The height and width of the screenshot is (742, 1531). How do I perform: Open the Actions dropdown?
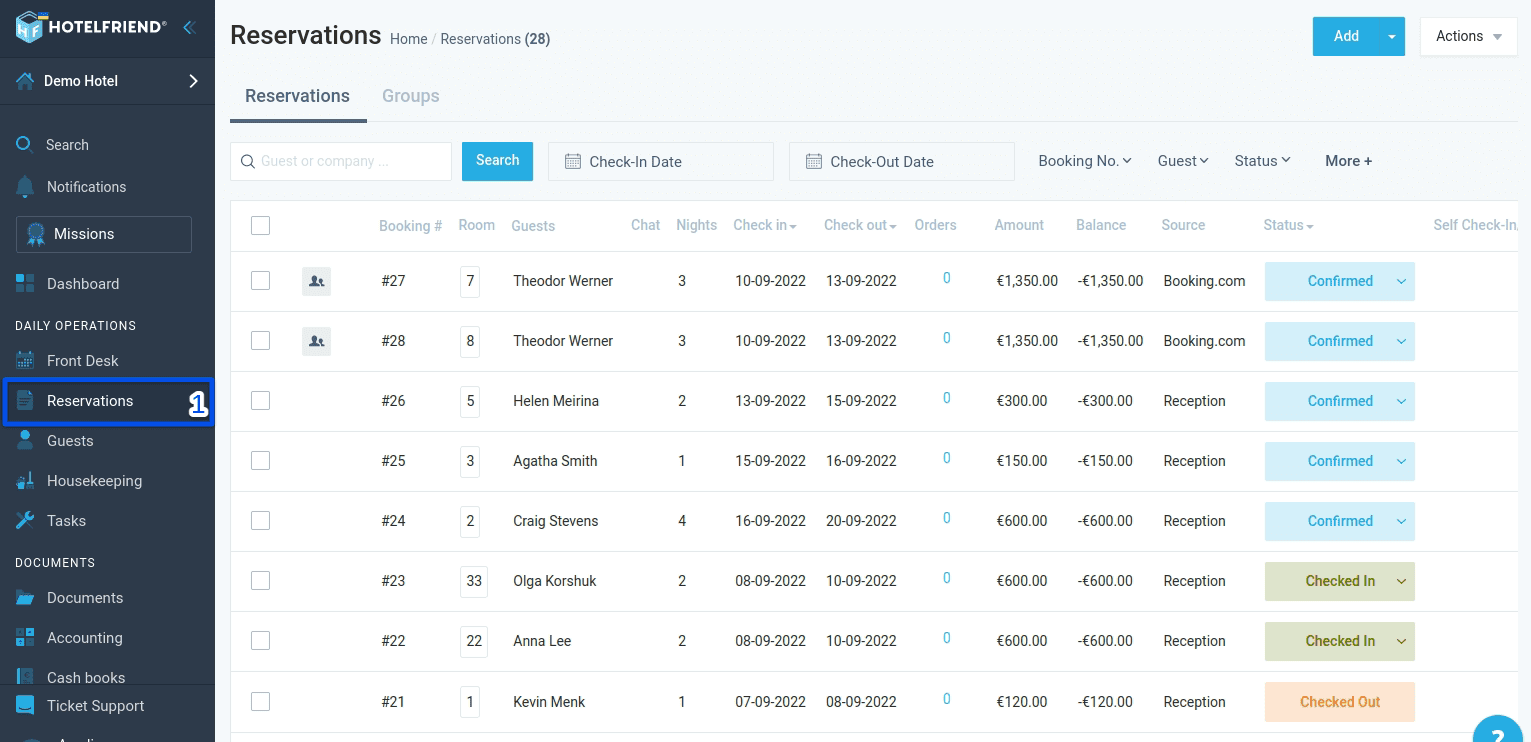point(1468,37)
